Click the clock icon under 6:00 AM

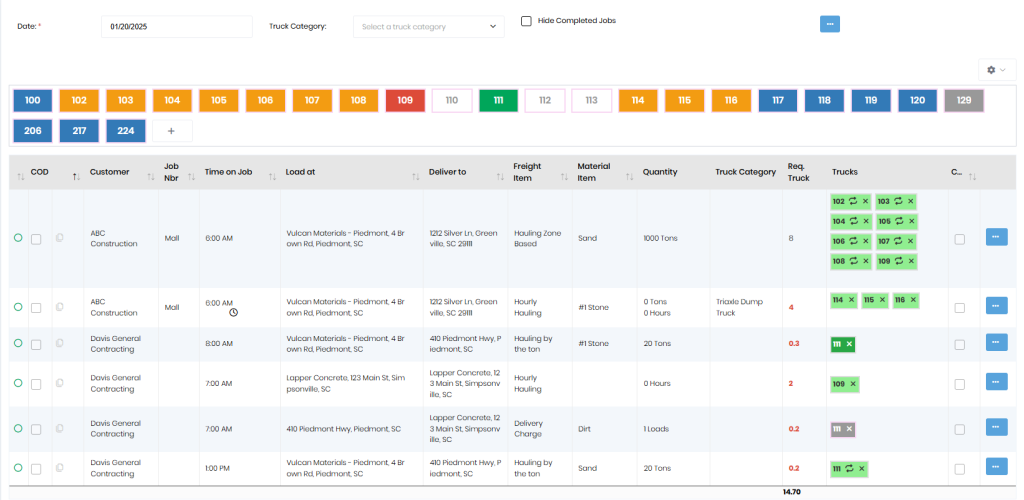click(x=233, y=312)
